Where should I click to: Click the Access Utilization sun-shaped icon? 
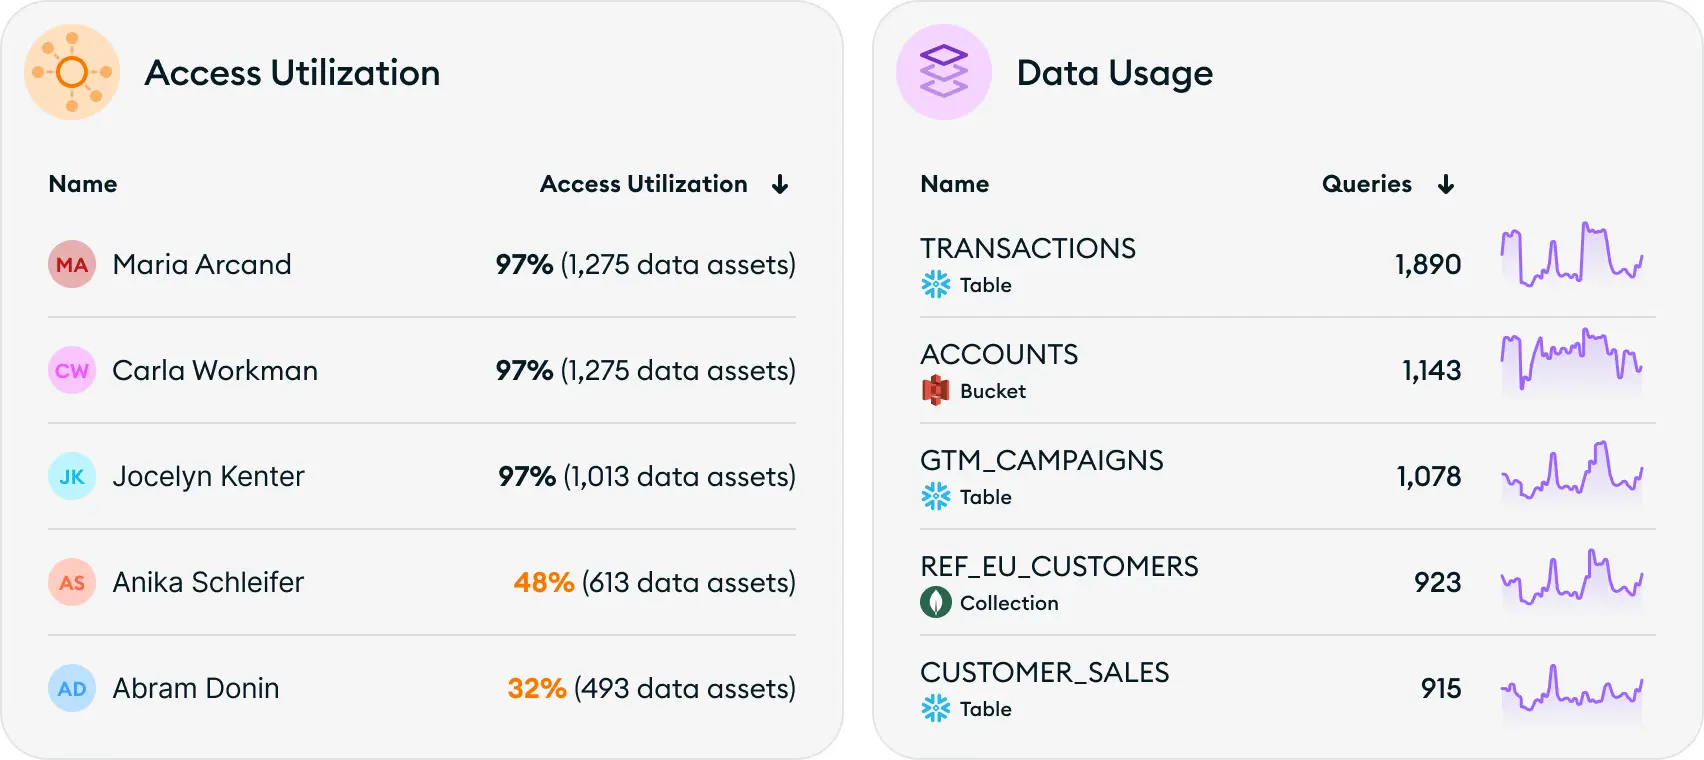(x=72, y=72)
